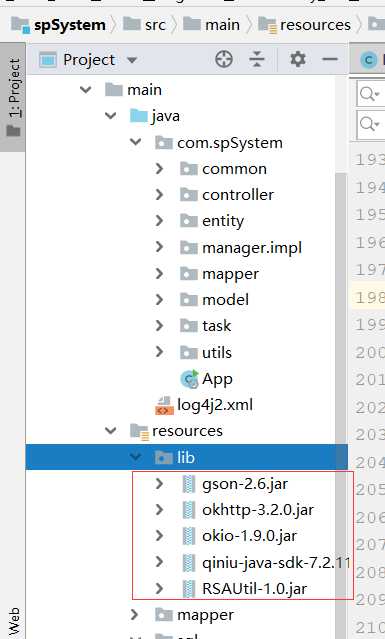
Task: Hide the Project tool window with minus icon
Action: [330, 59]
